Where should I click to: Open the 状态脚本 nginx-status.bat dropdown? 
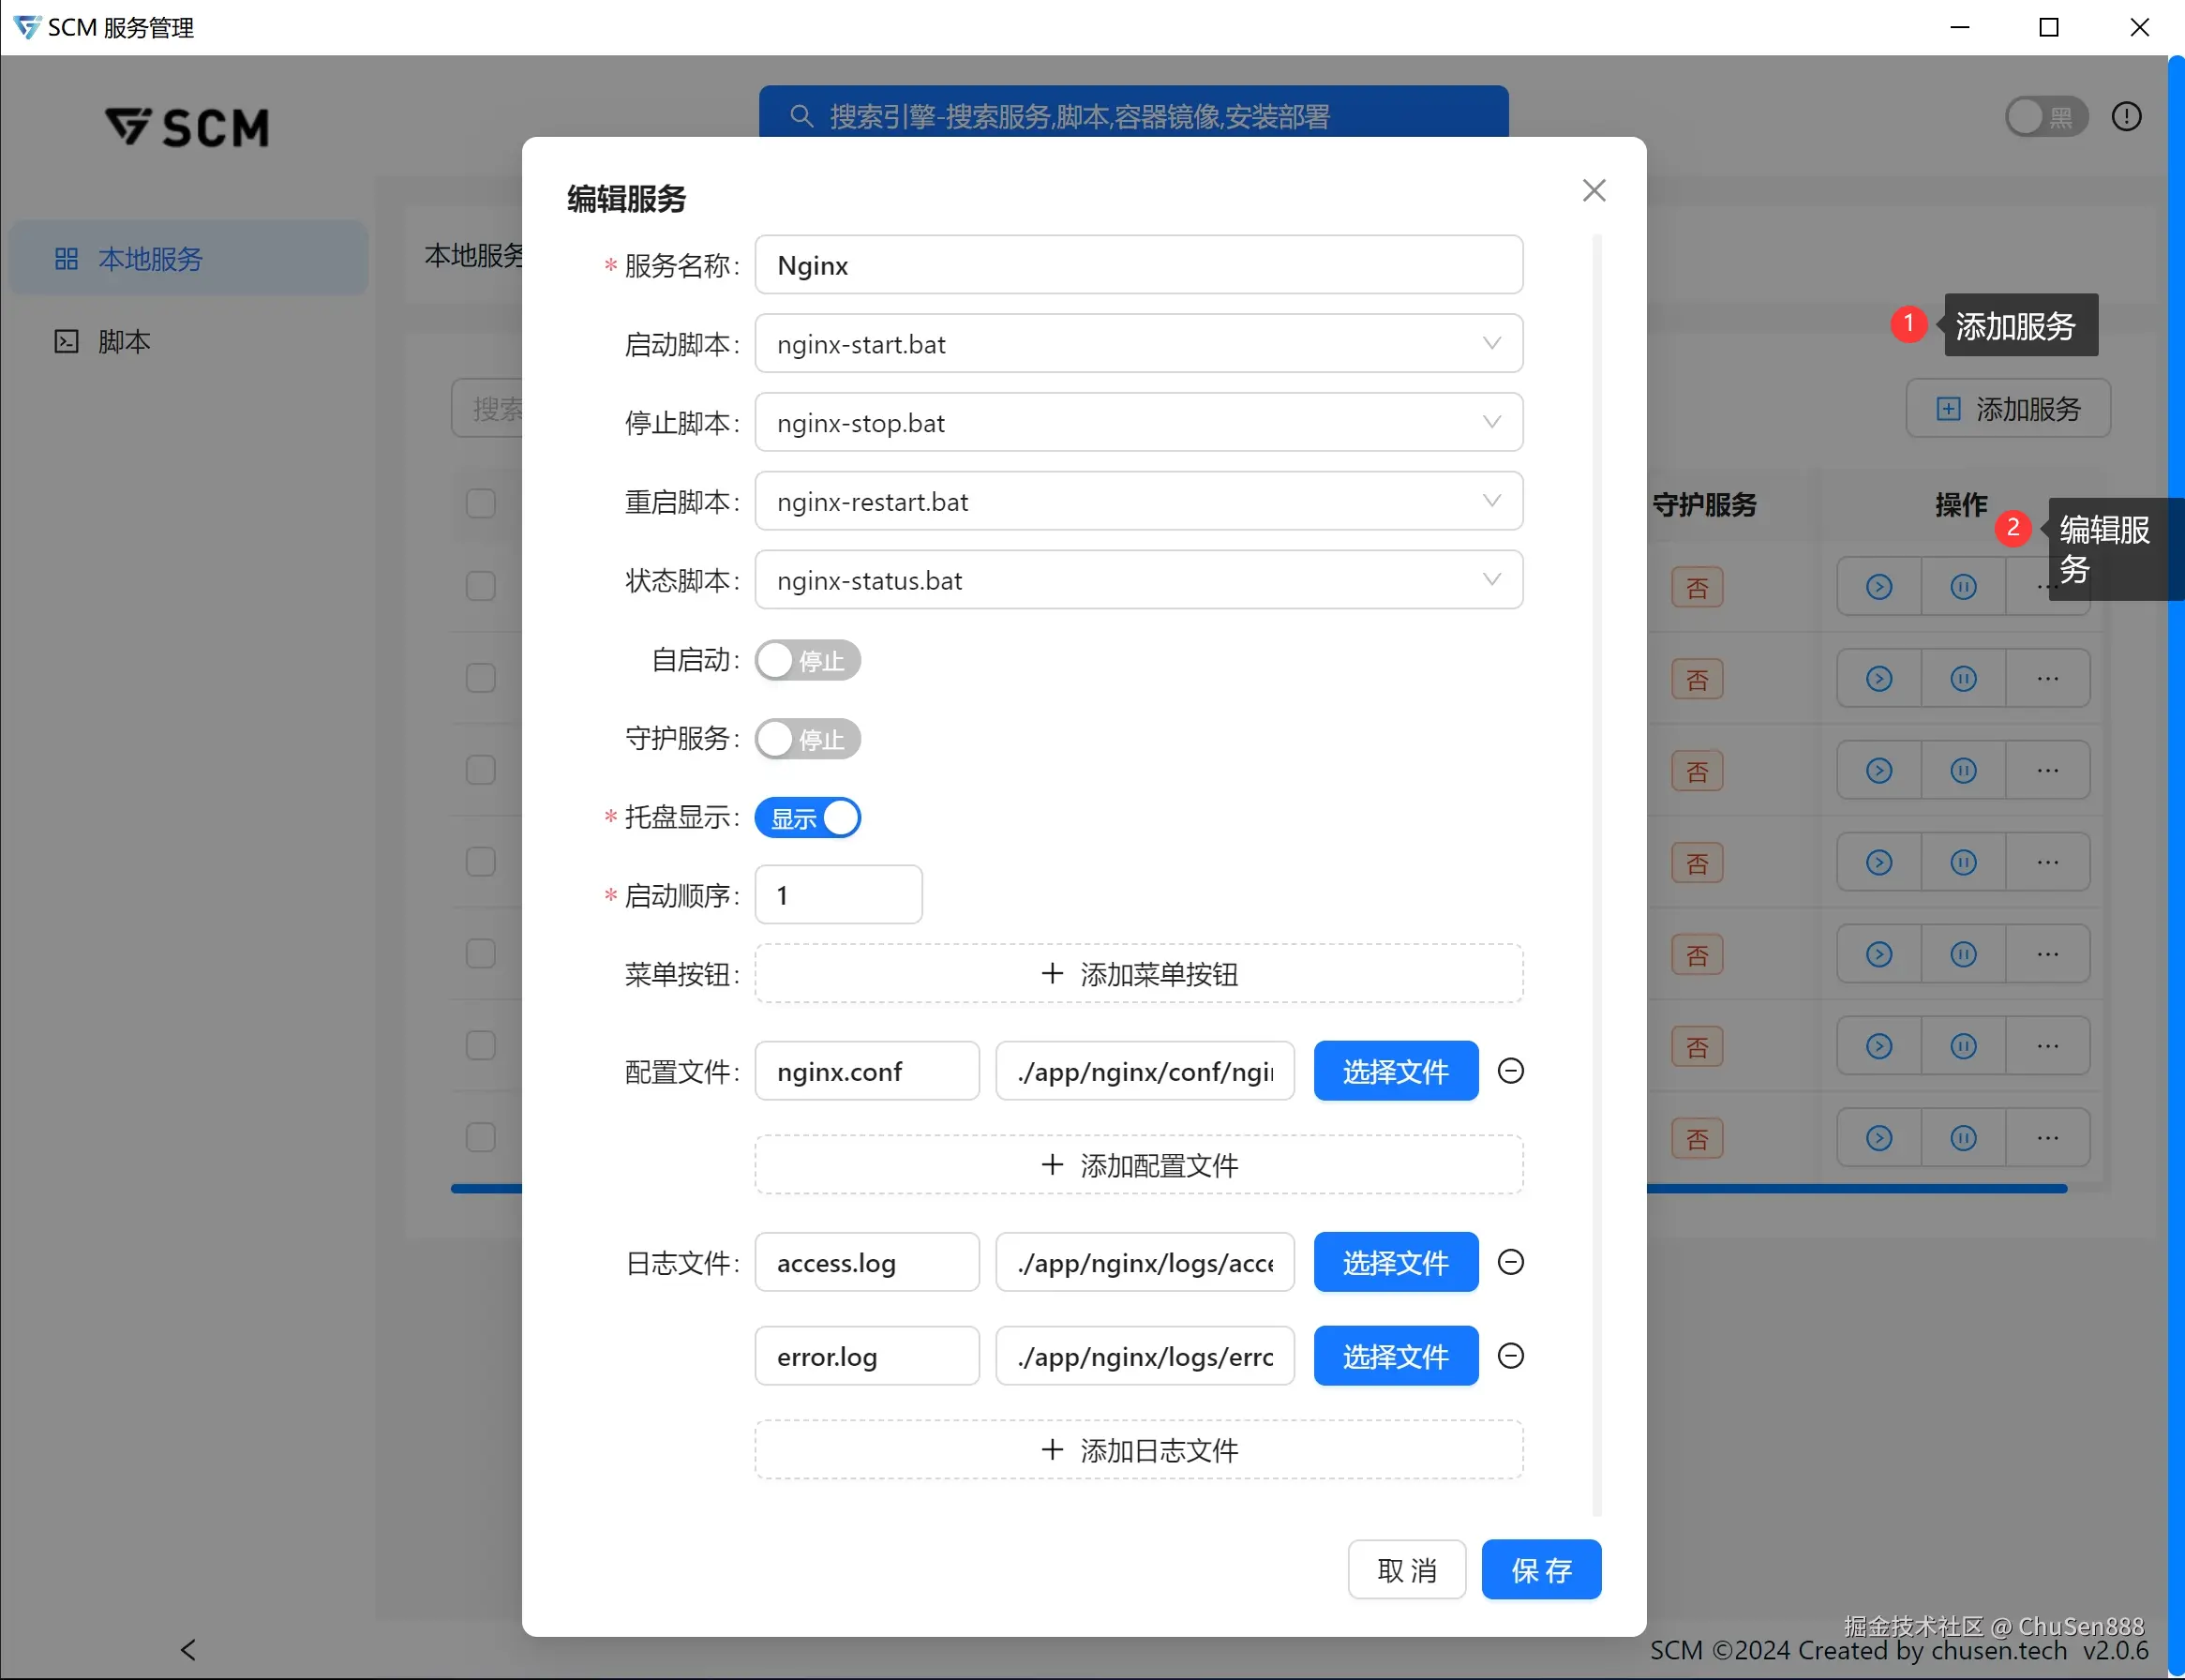tap(1138, 580)
